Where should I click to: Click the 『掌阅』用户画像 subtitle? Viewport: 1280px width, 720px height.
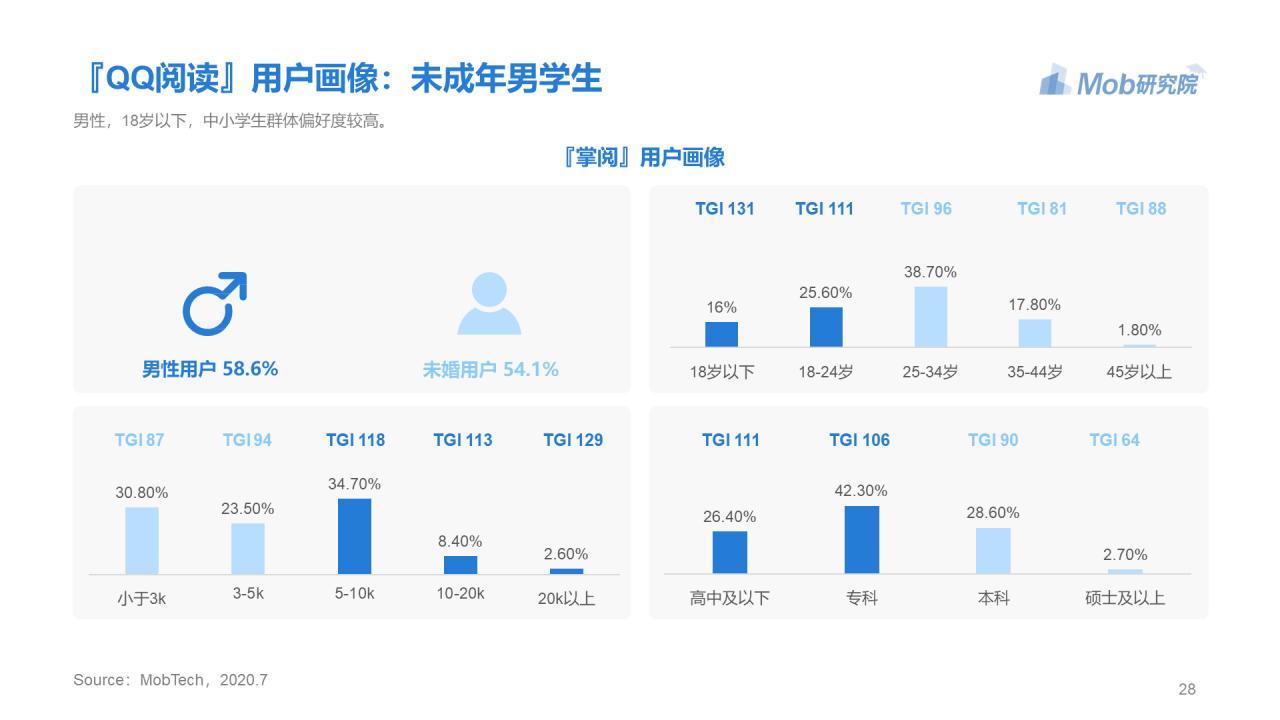coord(643,157)
